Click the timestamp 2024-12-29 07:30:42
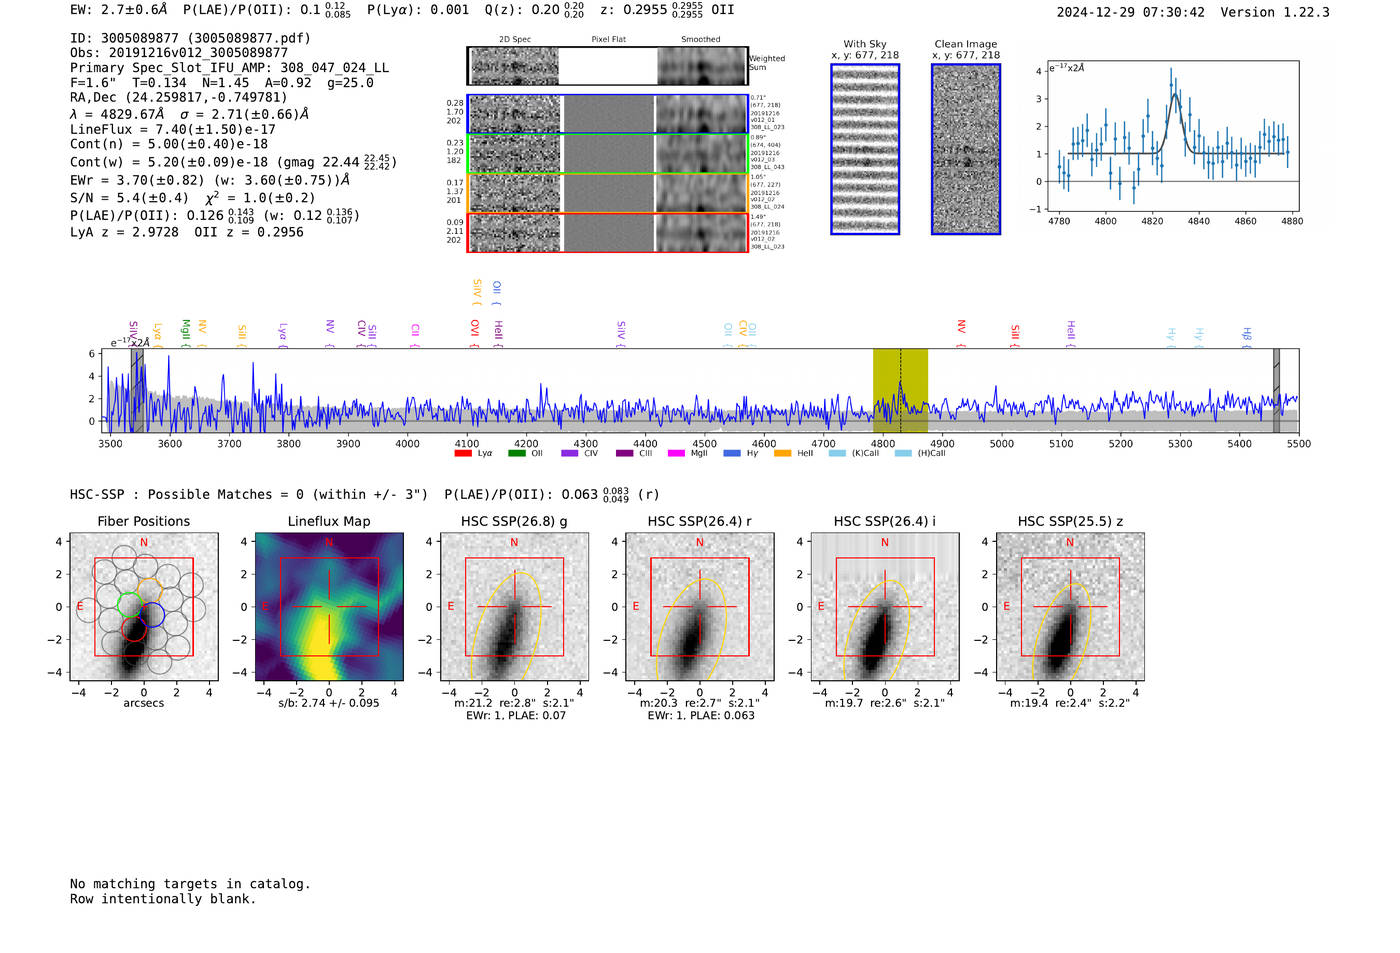The image size is (1400, 953). (1130, 12)
